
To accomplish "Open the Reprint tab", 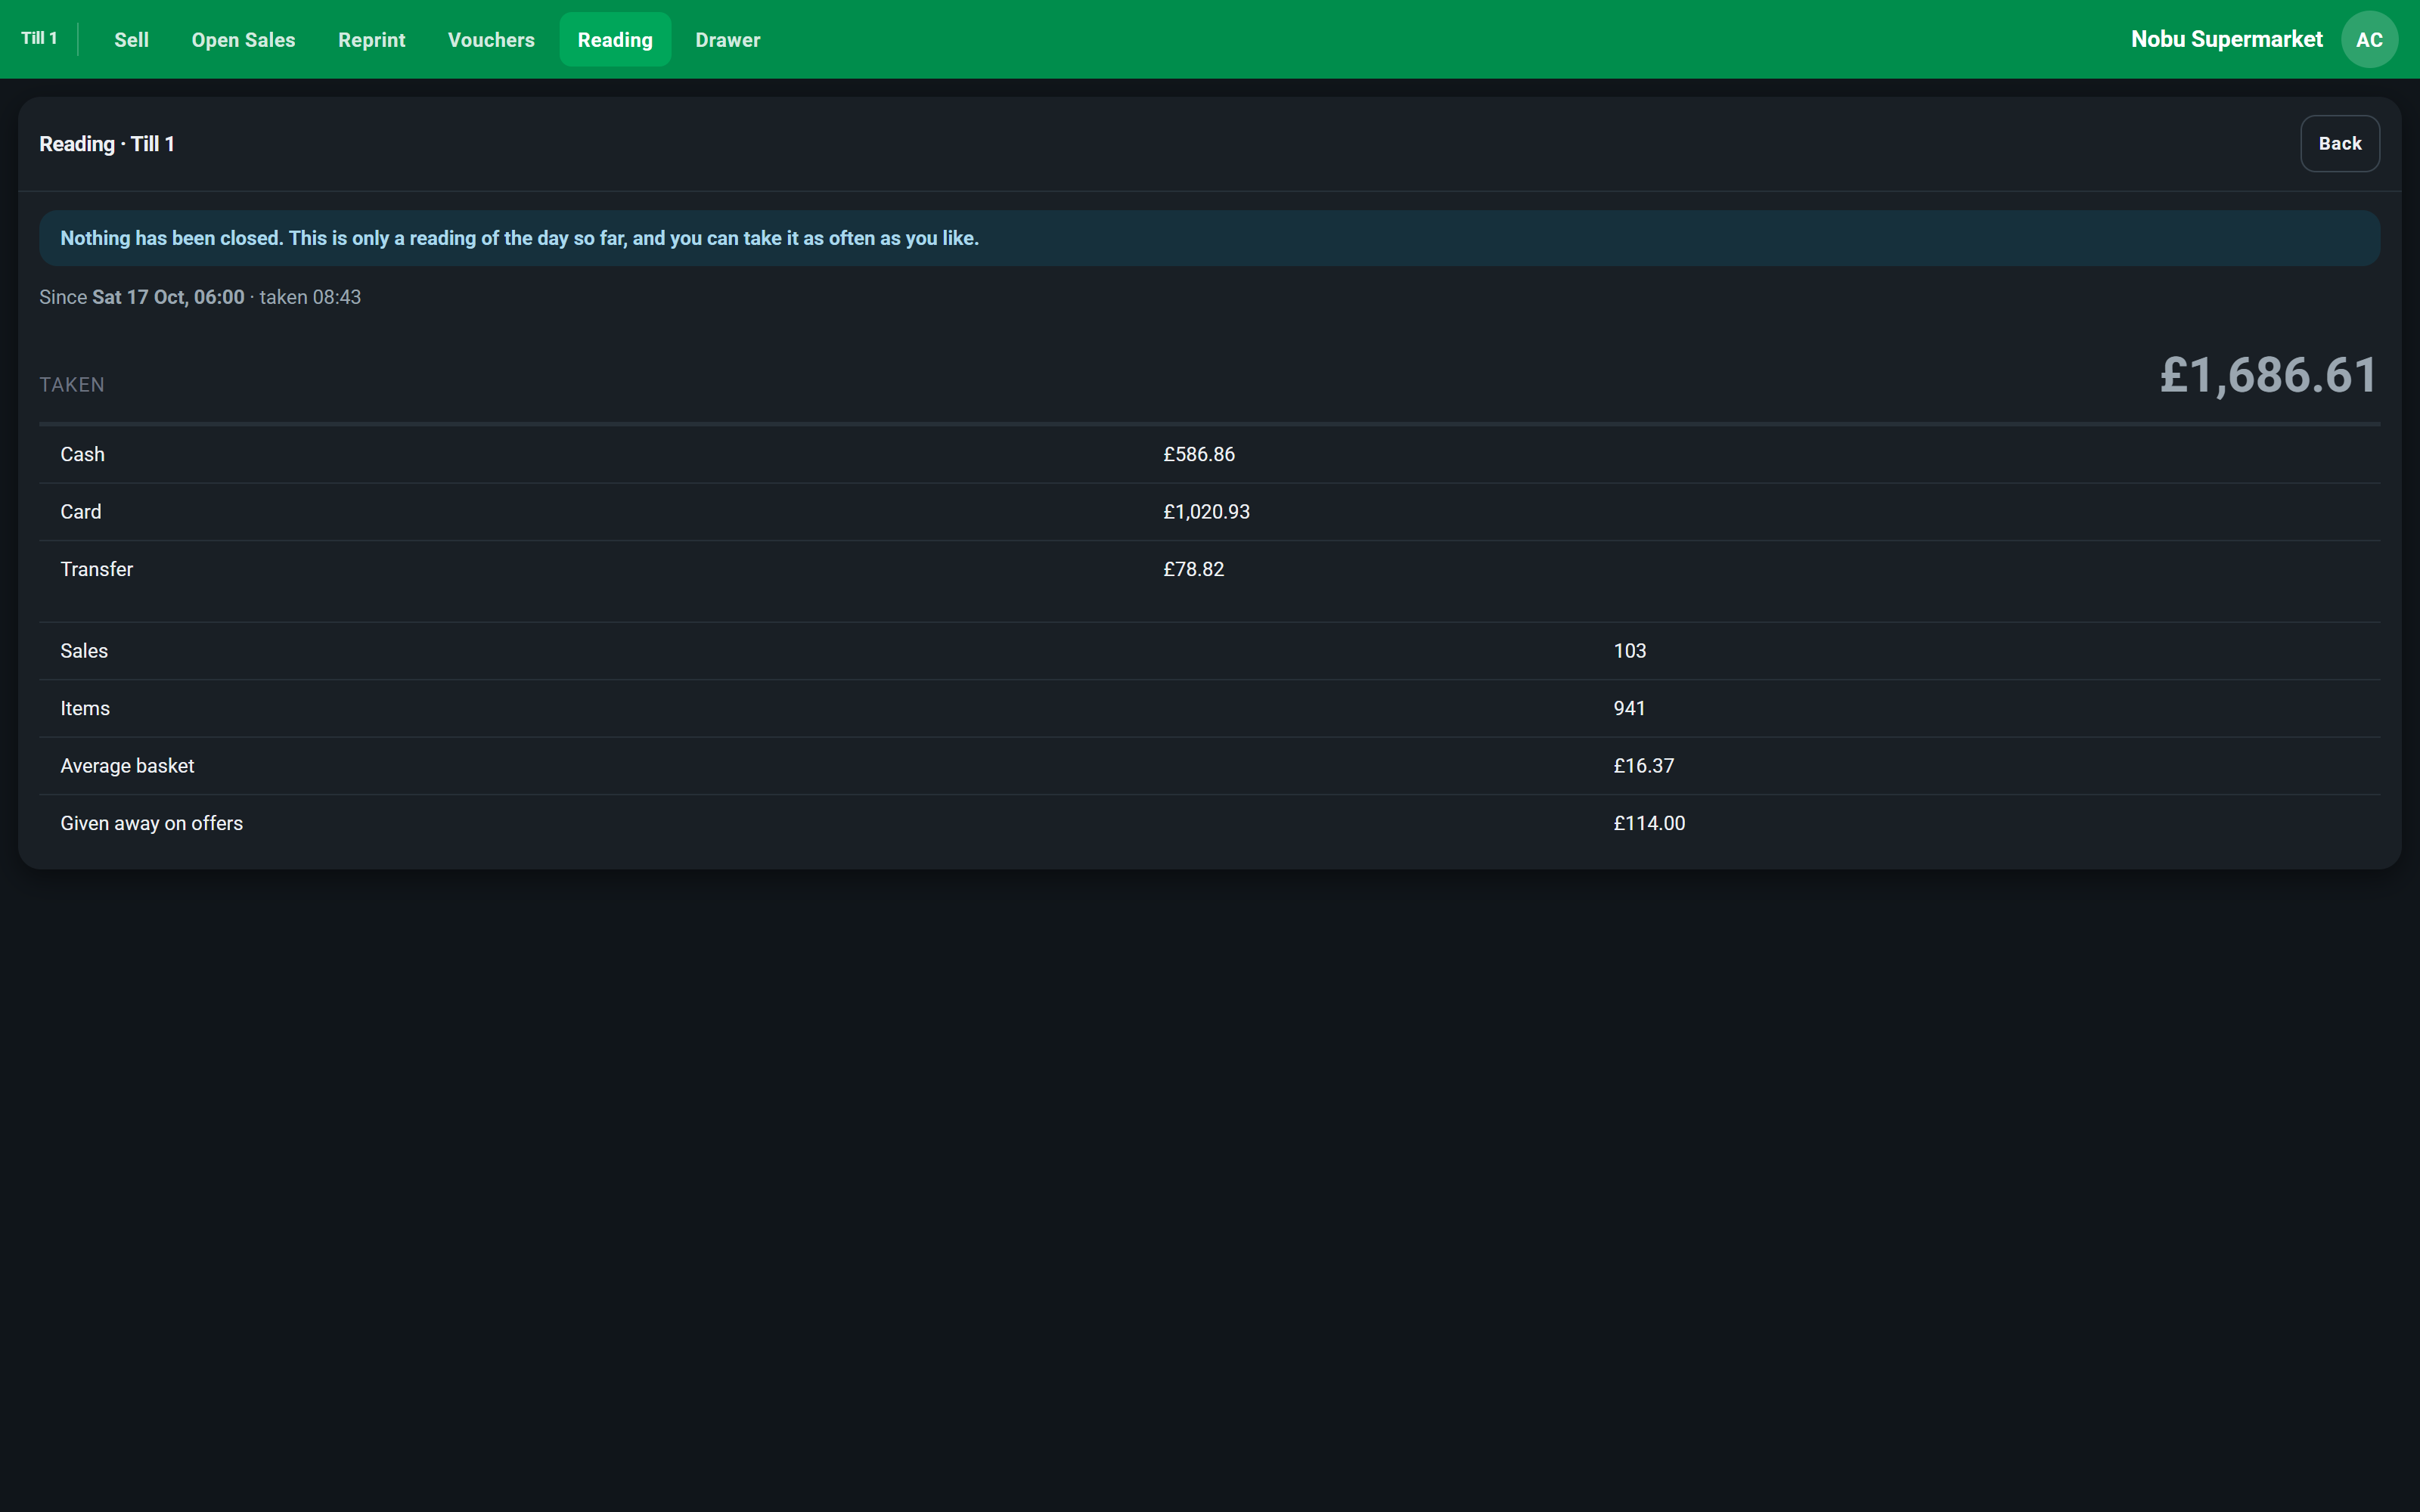I will (x=371, y=40).
